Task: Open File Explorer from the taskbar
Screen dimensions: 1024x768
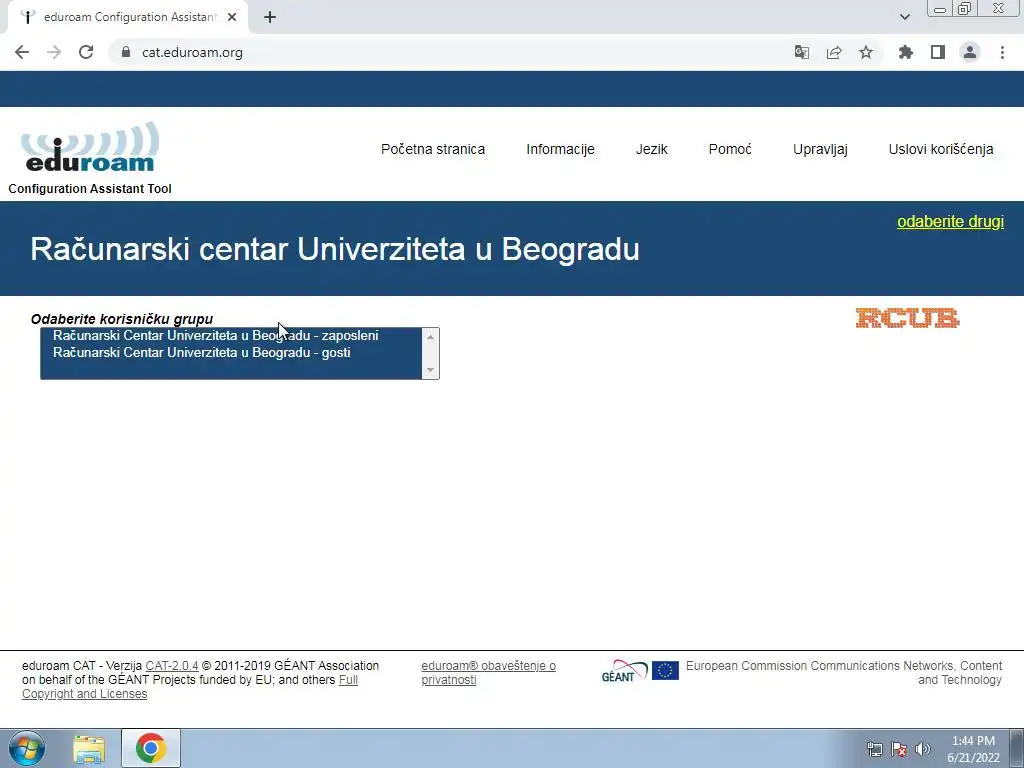Action: click(89, 749)
